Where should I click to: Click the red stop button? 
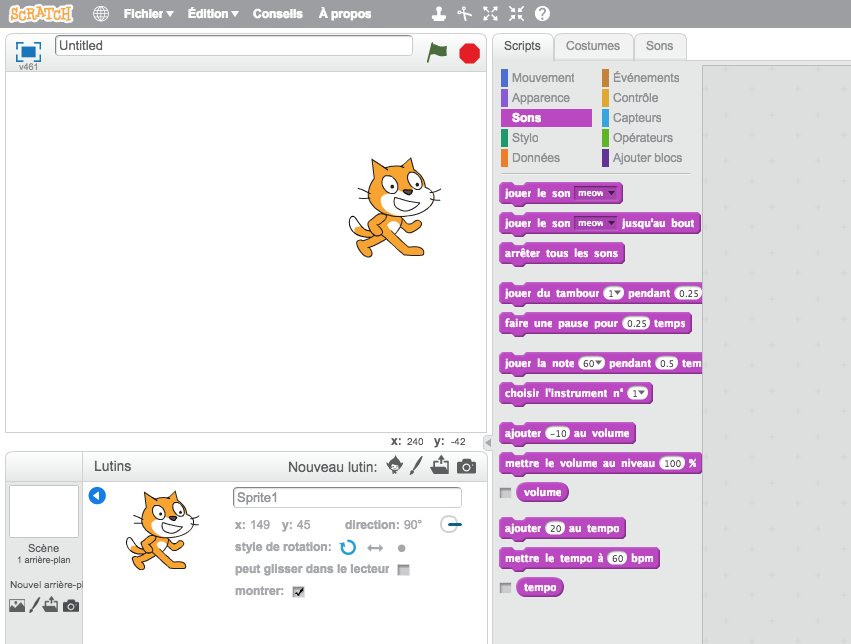[x=469, y=53]
